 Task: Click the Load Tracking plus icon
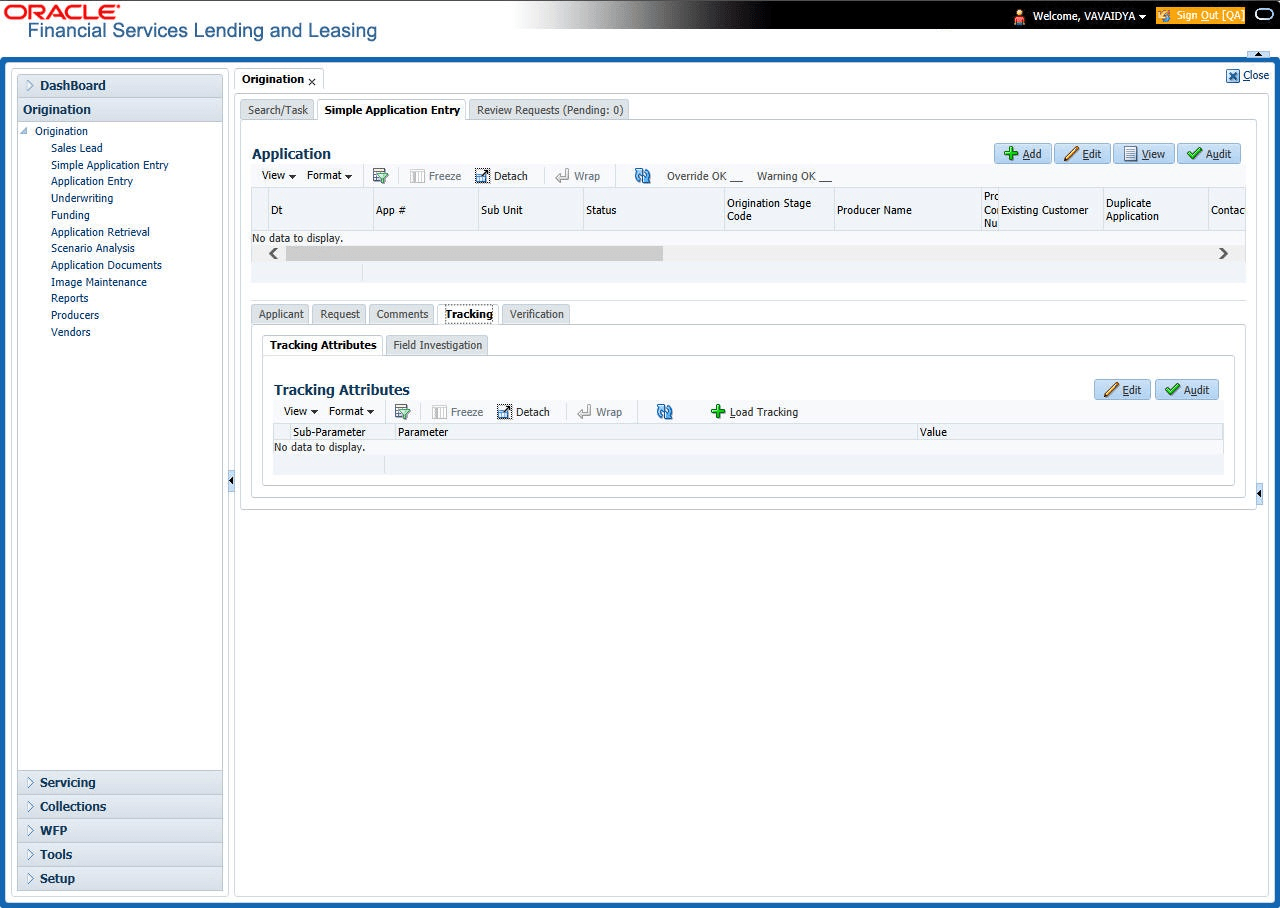[x=717, y=412]
